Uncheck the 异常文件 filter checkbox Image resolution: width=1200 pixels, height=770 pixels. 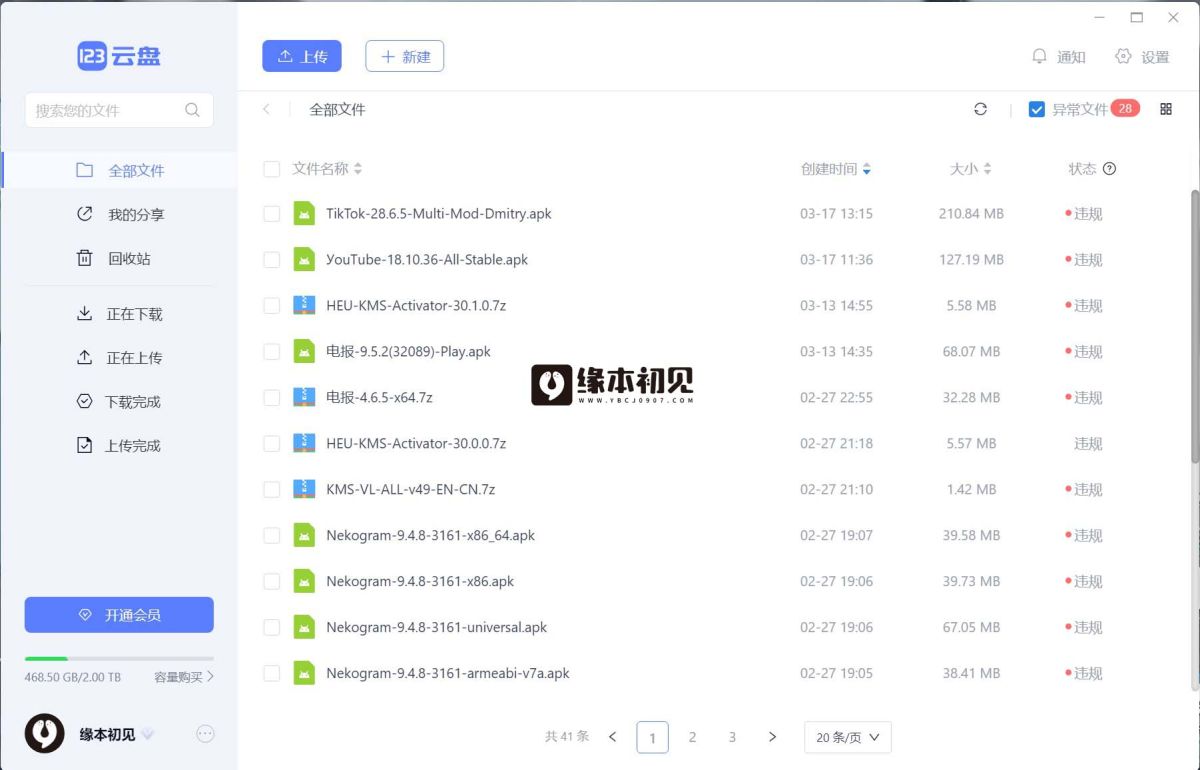pos(1037,109)
